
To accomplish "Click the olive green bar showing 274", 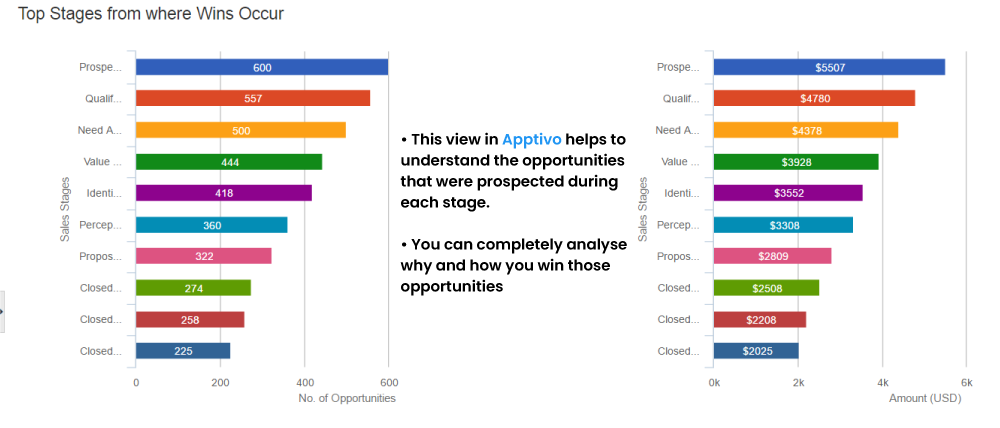I will 194,288.
